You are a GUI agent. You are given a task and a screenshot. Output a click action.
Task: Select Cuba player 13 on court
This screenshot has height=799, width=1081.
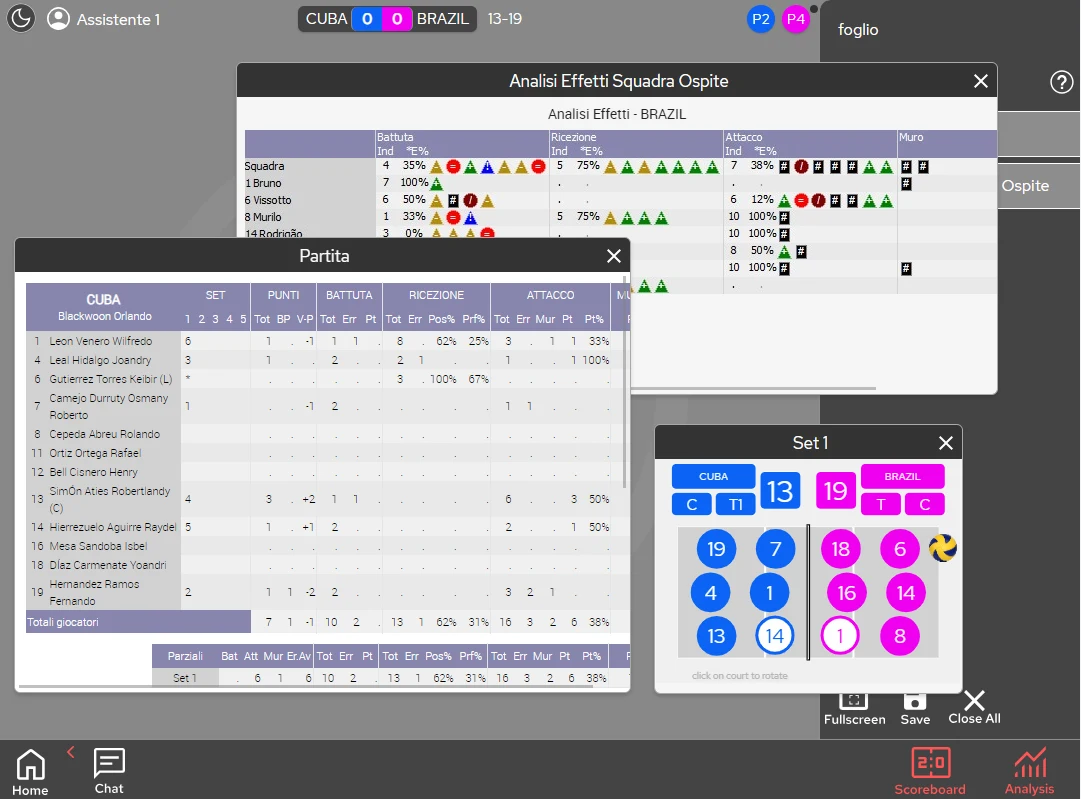coord(716,636)
